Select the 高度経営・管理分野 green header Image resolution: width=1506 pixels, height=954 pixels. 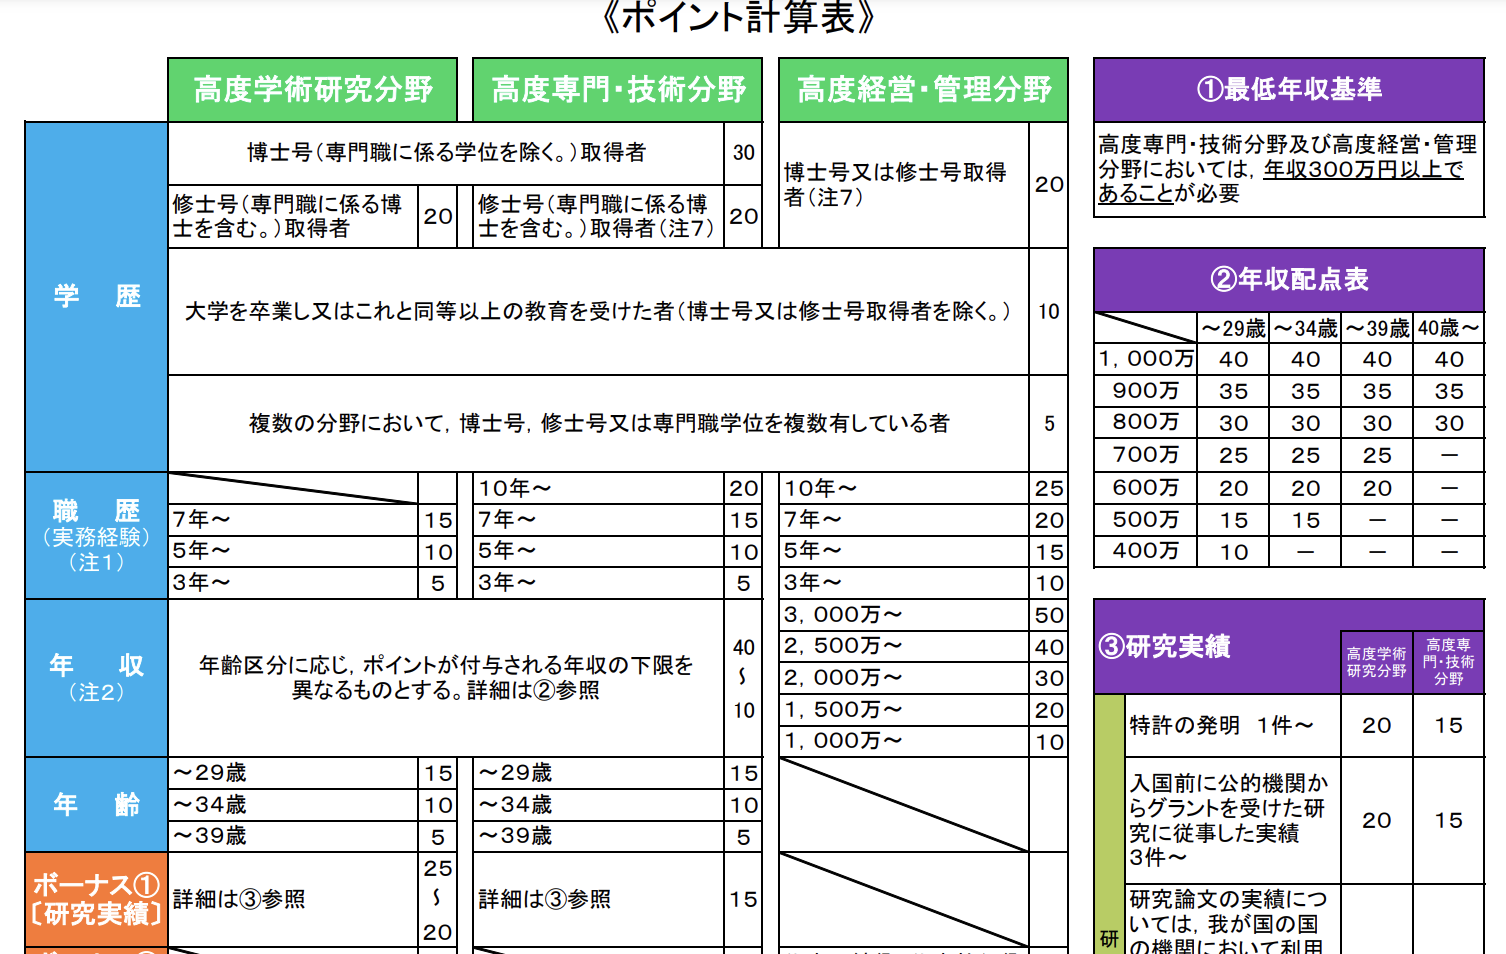[924, 90]
